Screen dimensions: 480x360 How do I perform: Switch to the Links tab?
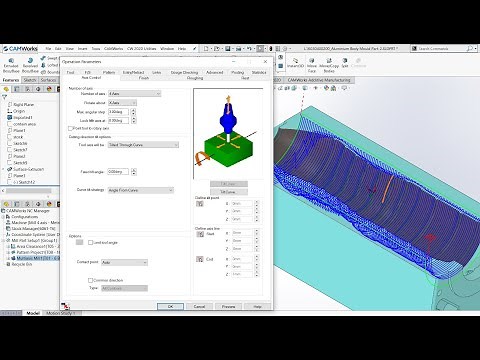pos(156,72)
